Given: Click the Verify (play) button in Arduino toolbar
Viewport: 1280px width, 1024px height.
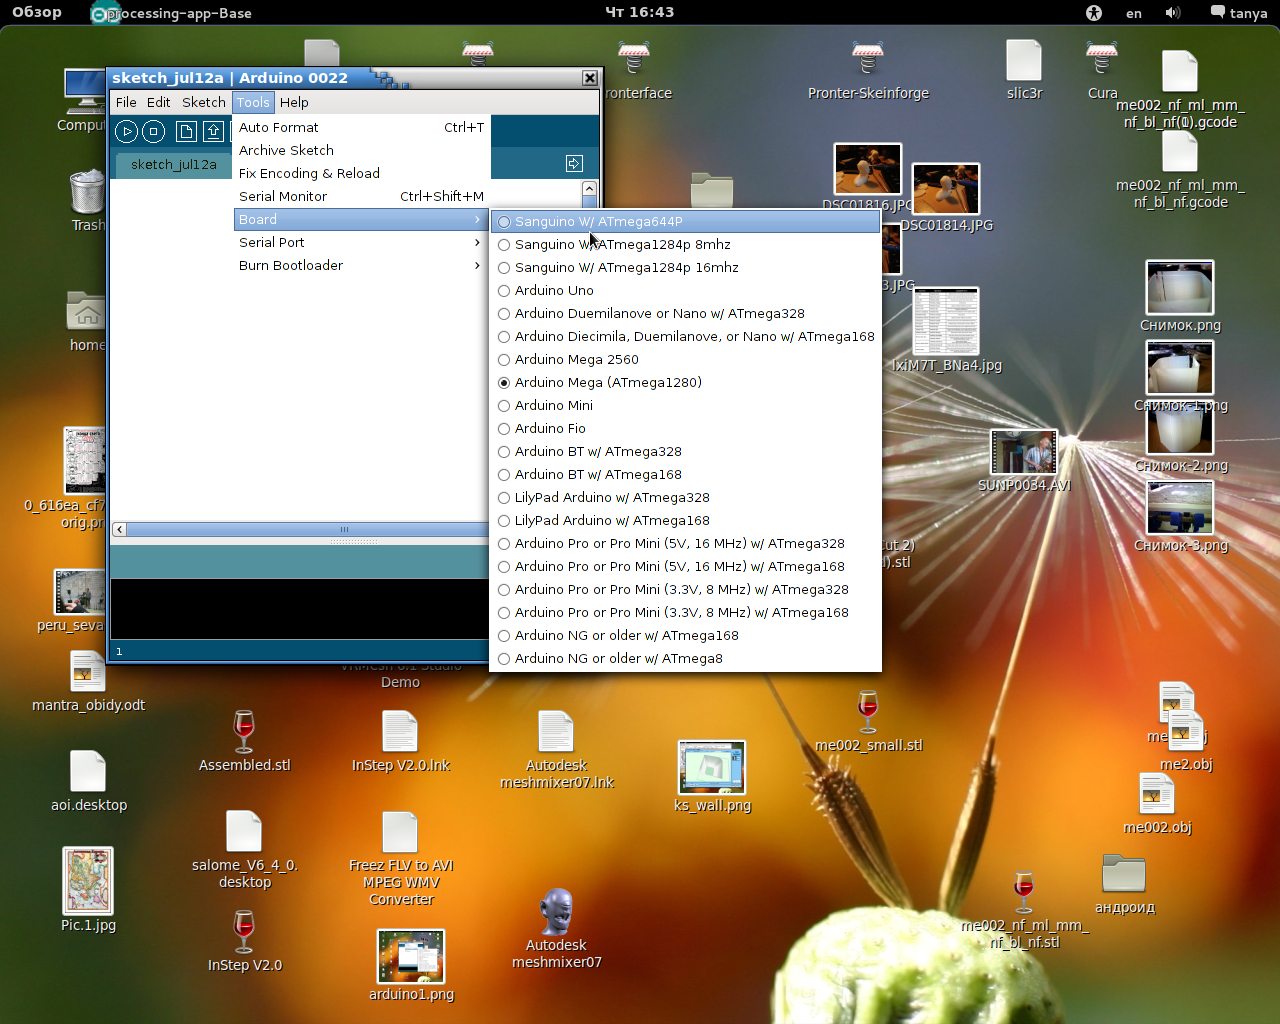Looking at the screenshot, I should [x=126, y=131].
